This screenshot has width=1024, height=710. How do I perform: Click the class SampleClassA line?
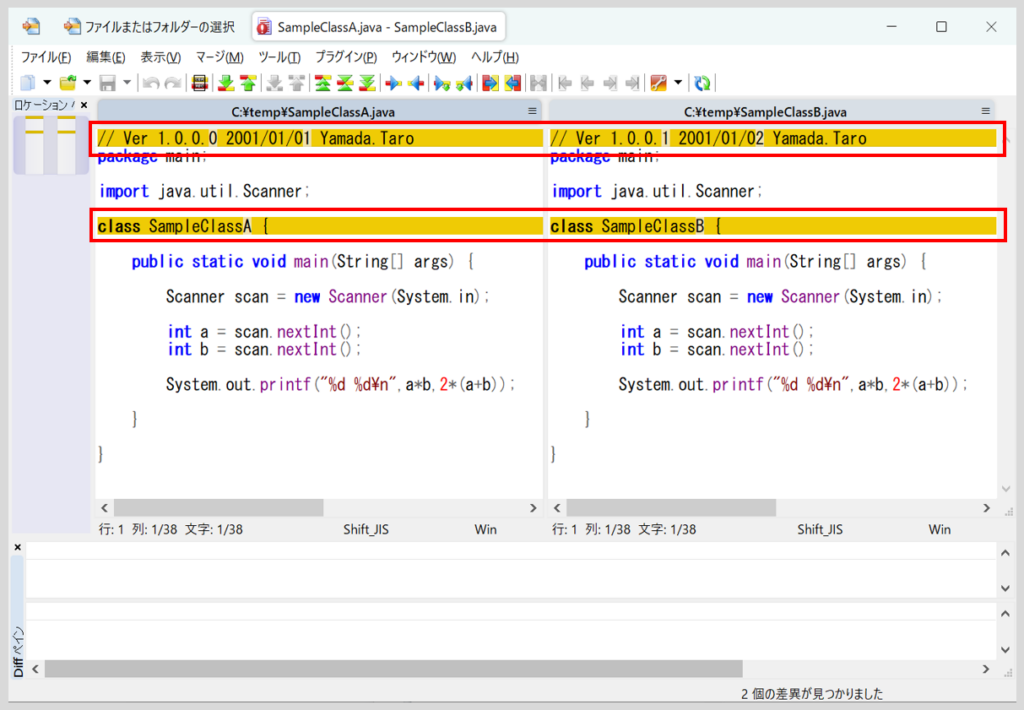[x=320, y=226]
